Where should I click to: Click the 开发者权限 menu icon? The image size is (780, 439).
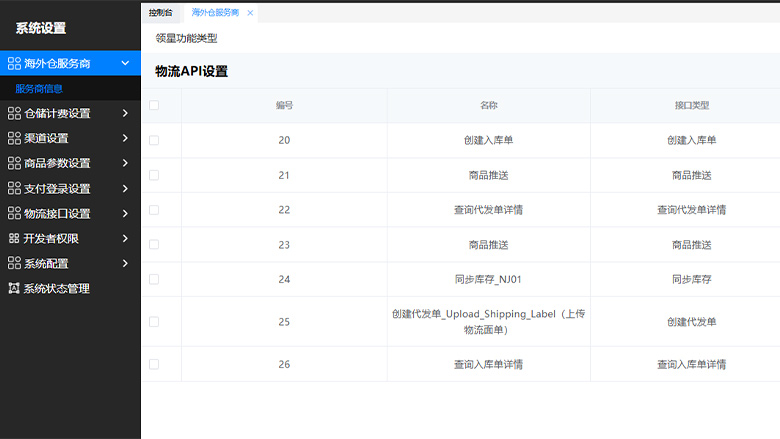click(x=14, y=238)
